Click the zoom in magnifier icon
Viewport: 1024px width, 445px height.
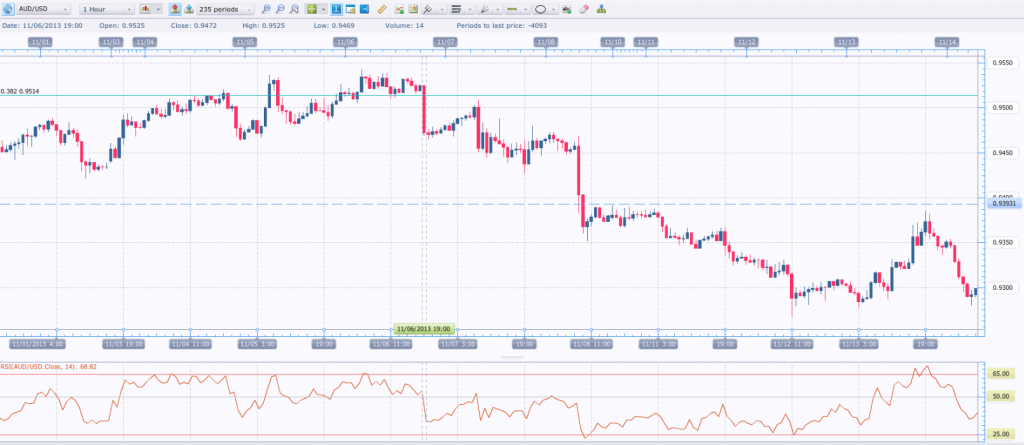pyautogui.click(x=266, y=9)
